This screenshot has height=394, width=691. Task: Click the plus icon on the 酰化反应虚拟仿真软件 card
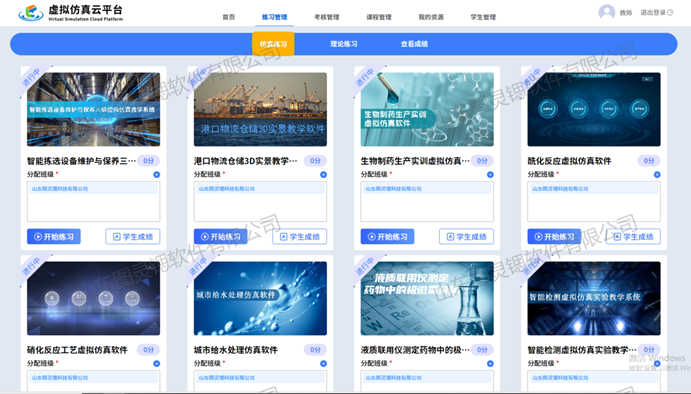[657, 175]
